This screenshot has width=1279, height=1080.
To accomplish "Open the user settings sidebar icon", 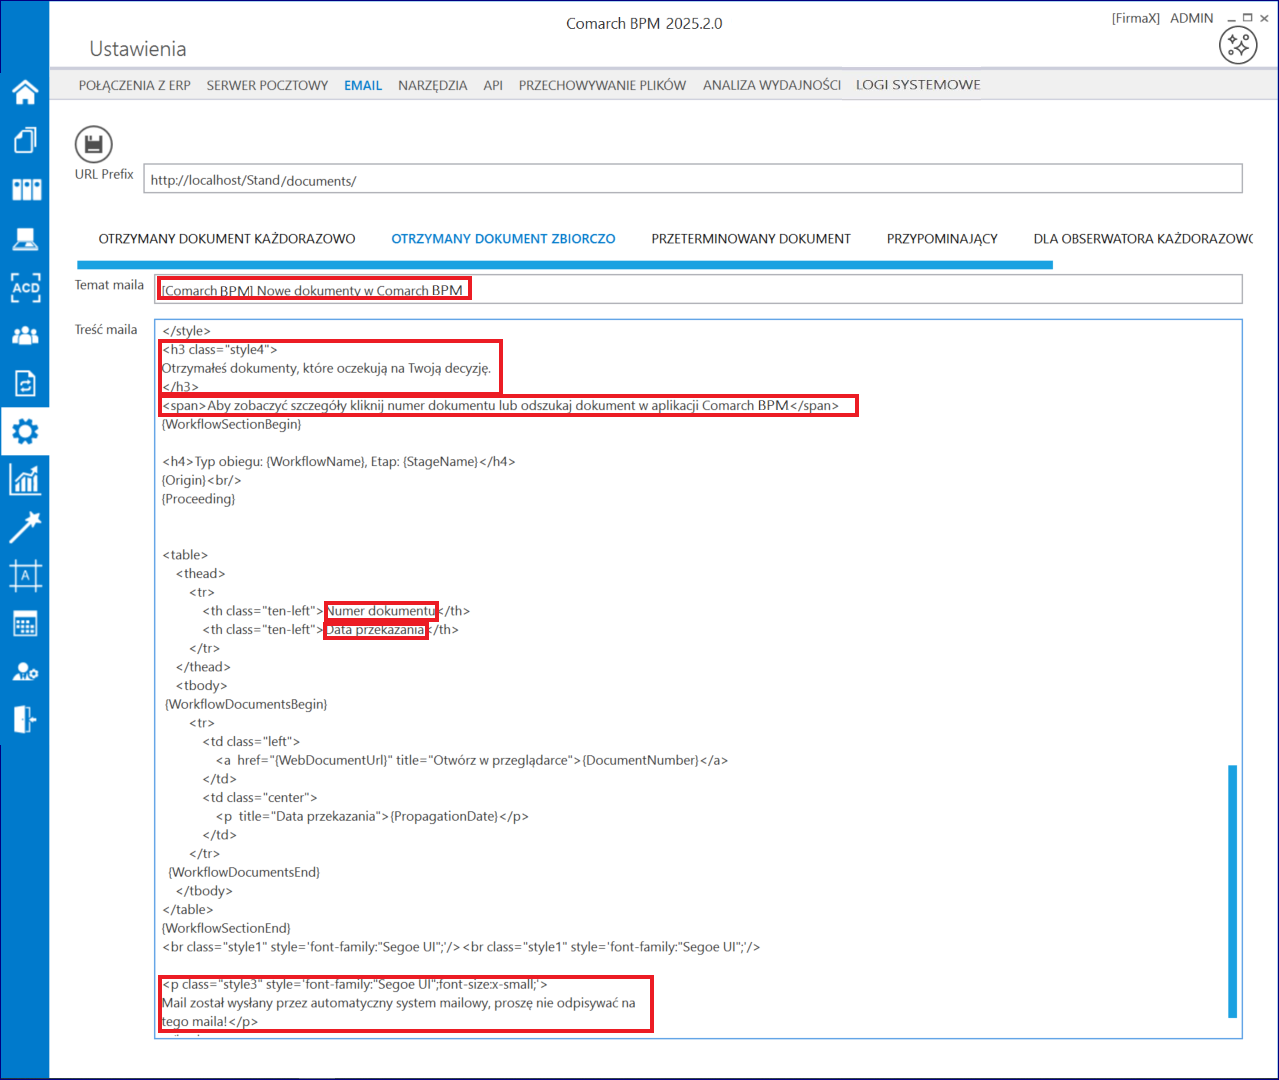I will click(x=25, y=672).
